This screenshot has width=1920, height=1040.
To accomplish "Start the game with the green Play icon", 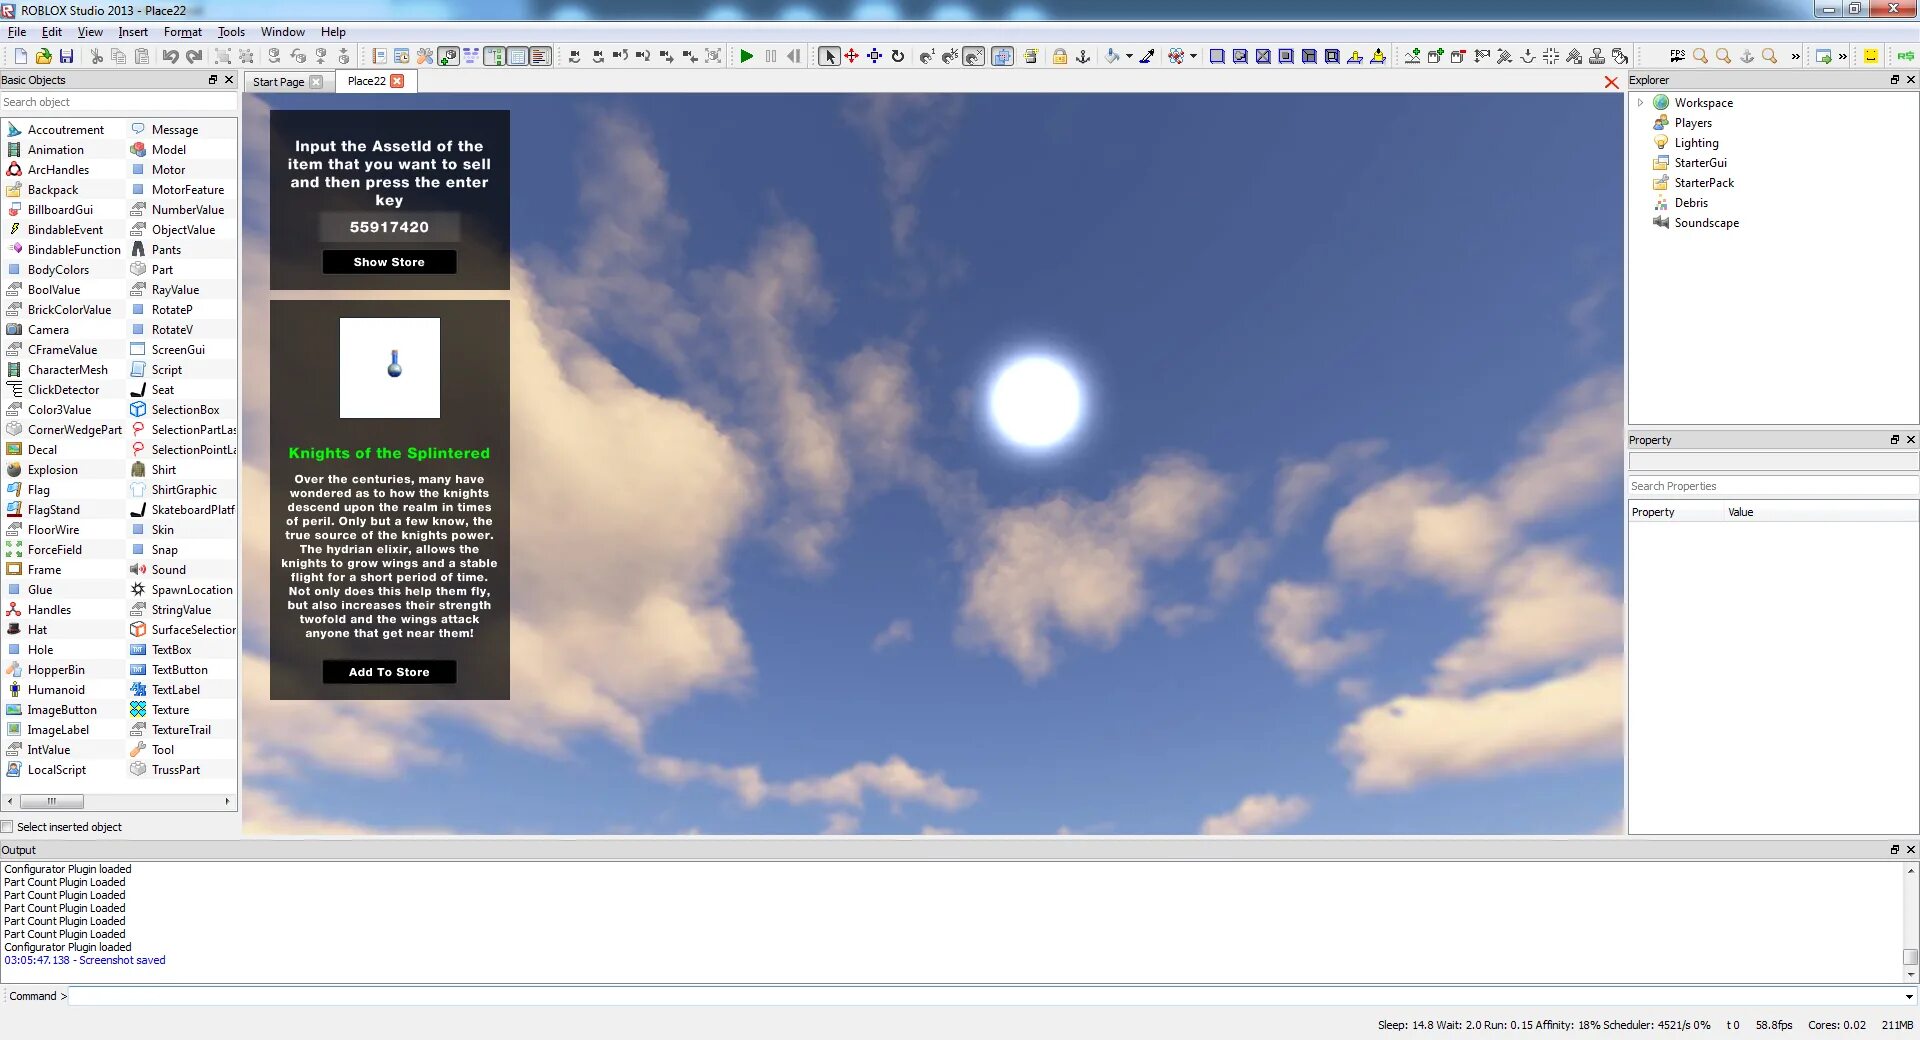I will coord(746,57).
